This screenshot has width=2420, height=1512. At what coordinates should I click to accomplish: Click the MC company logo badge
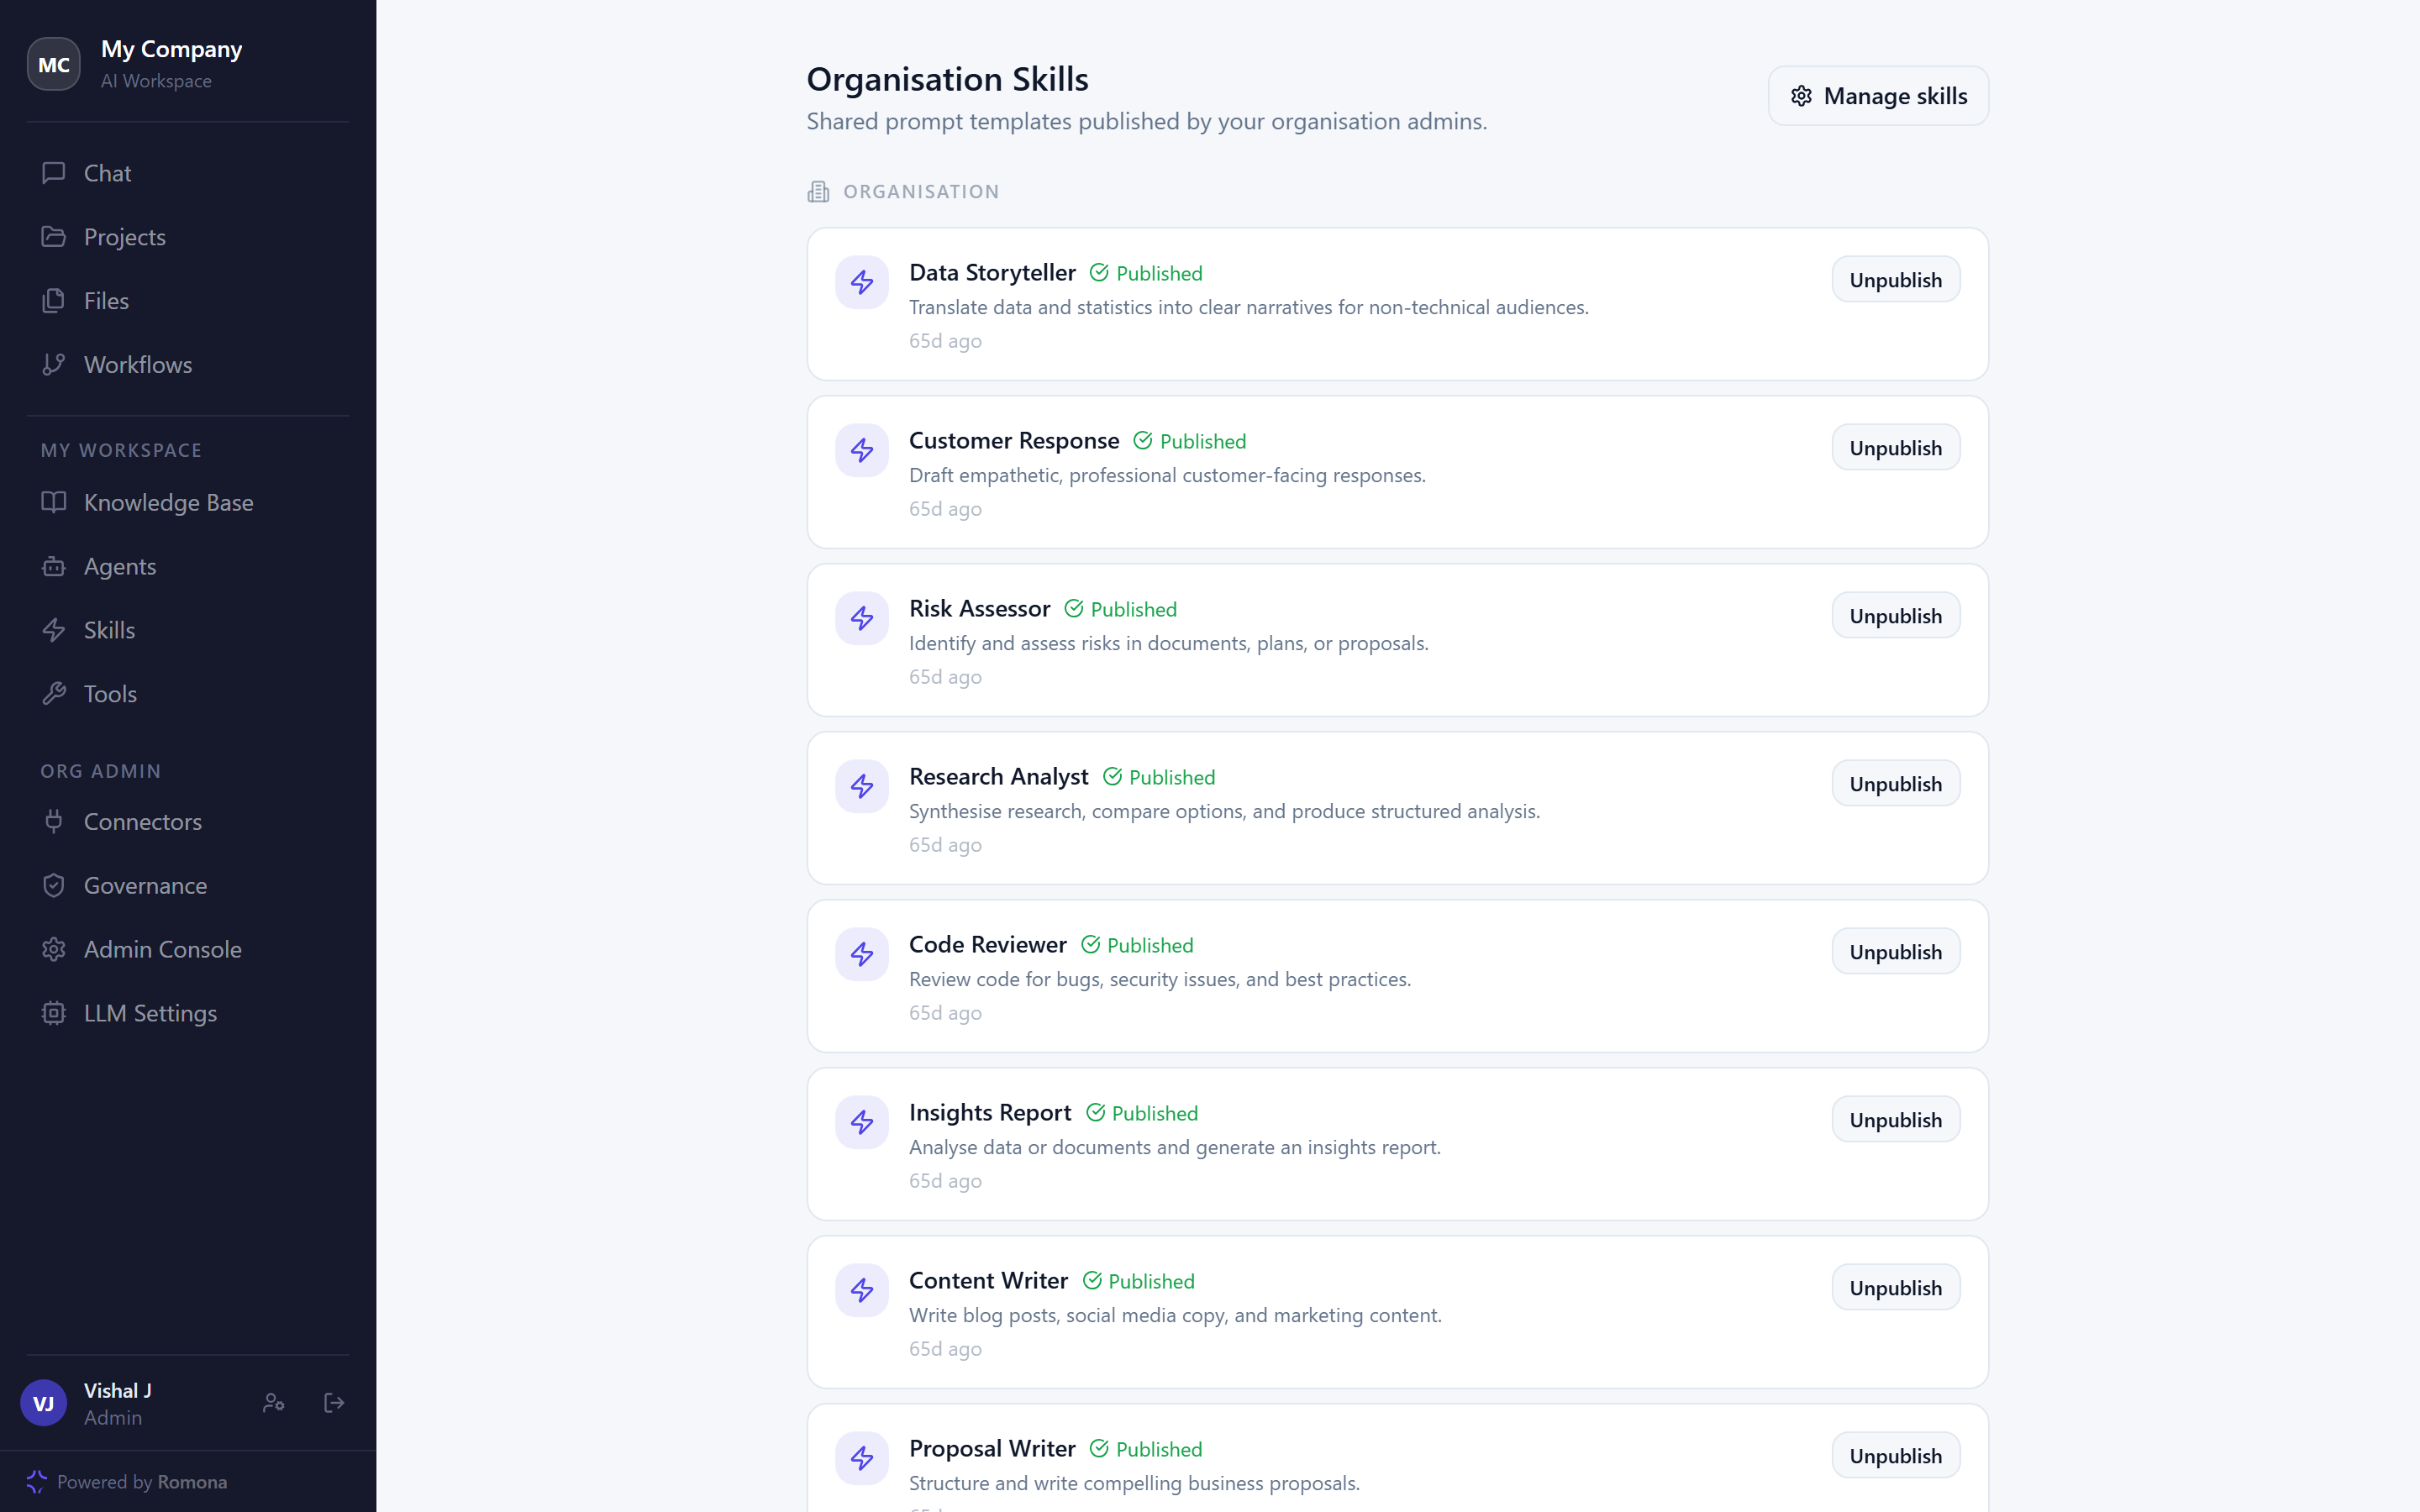54,64
